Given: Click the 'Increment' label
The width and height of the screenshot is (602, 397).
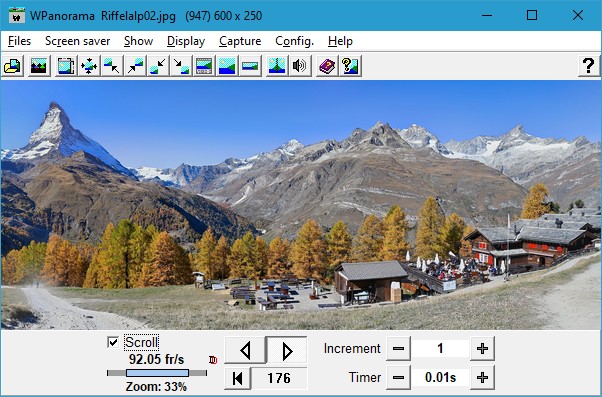Looking at the screenshot, I should [x=352, y=348].
